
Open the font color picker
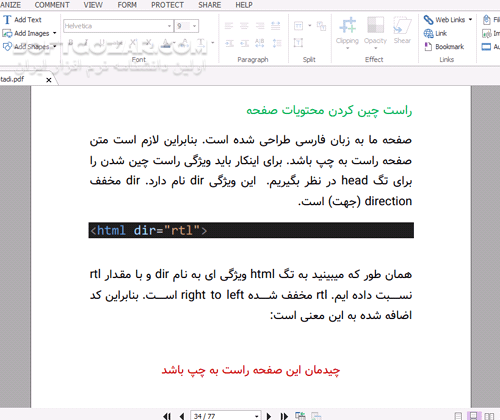pos(166,43)
